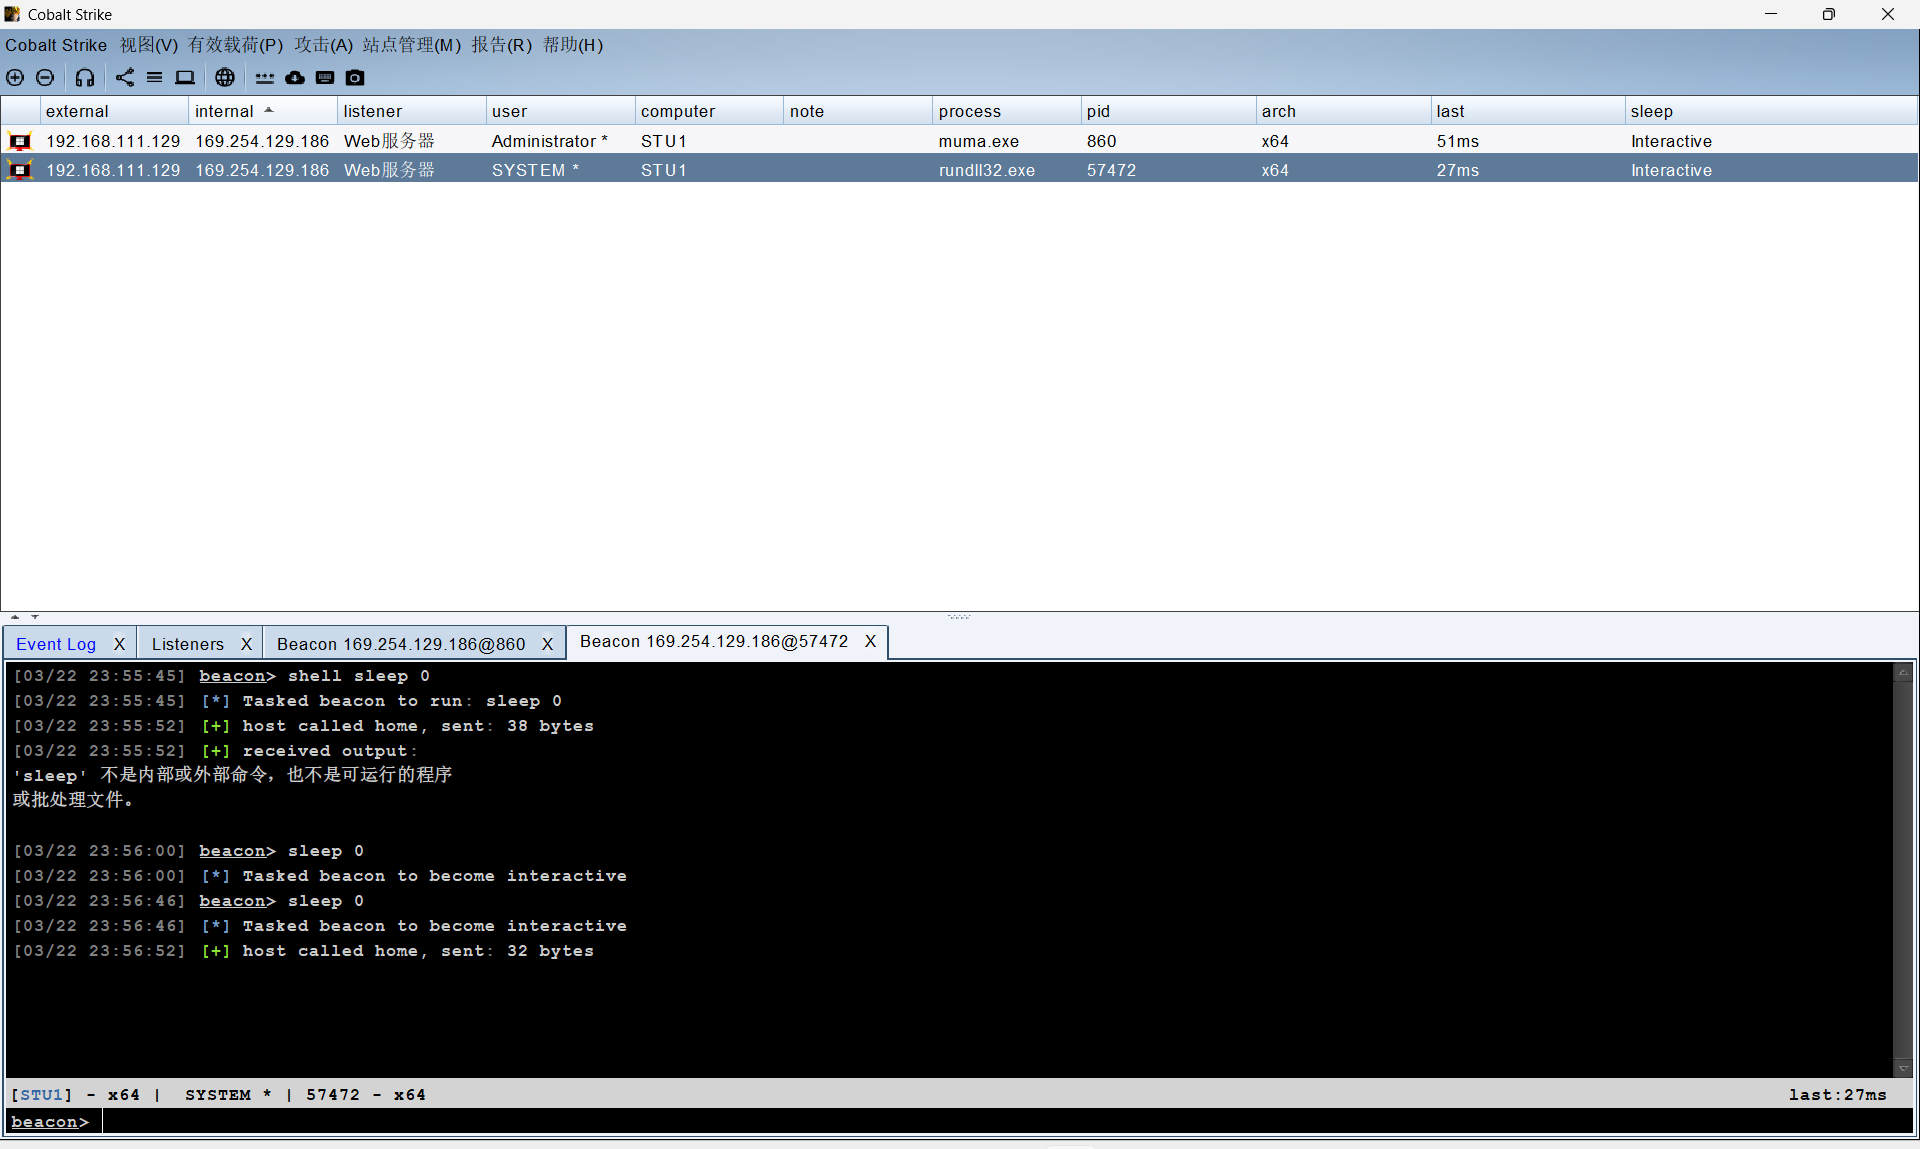The image size is (1920, 1149).
Task: Click the up arrow on the pane splitter
Action: click(x=15, y=617)
